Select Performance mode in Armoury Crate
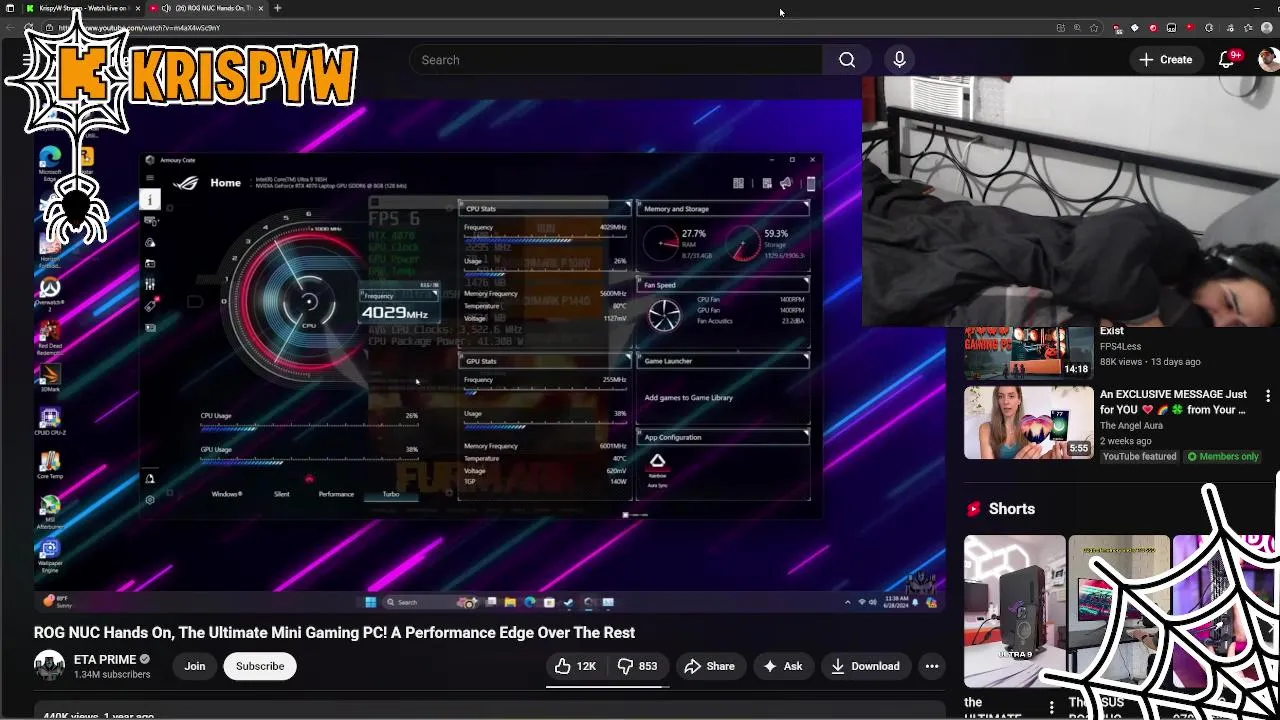The width and height of the screenshot is (1280, 720). click(336, 494)
